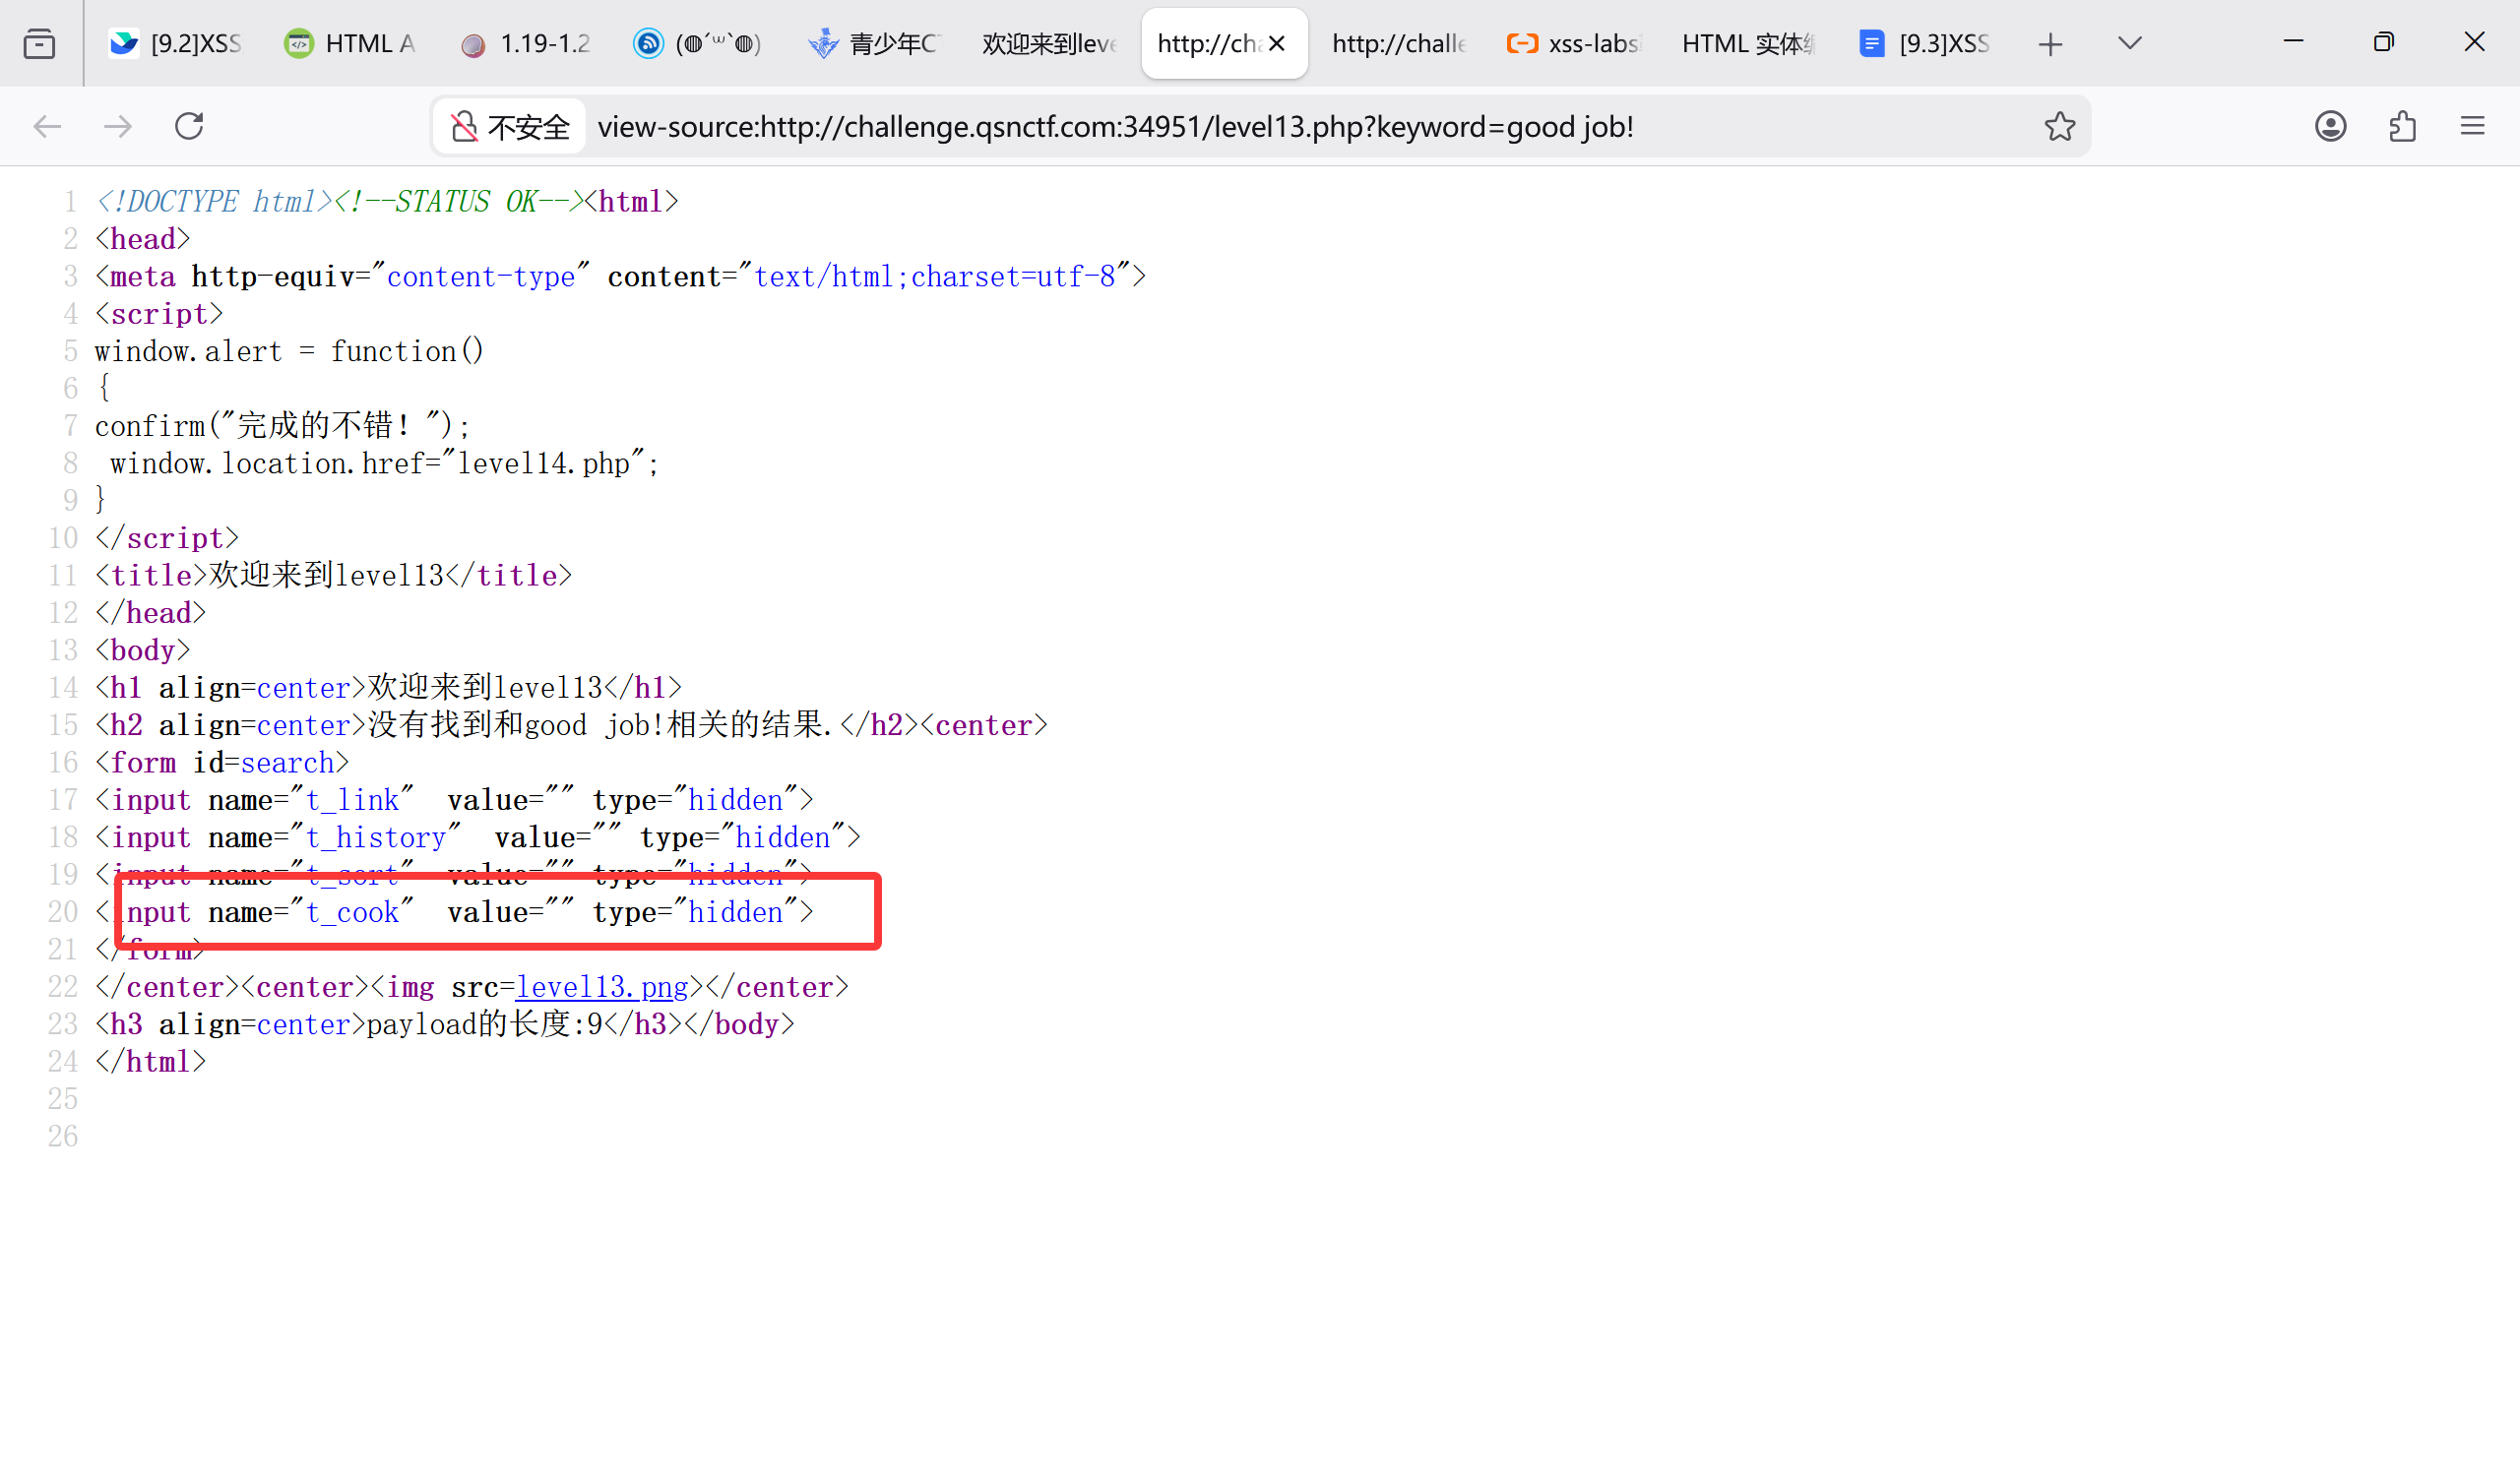Close the active view-source tab
This screenshot has height=1480, width=2520.
[1277, 44]
